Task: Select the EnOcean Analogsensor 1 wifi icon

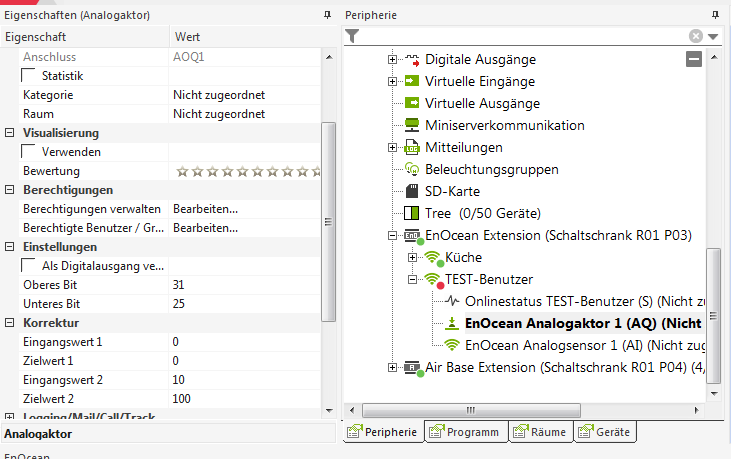Action: [452, 345]
